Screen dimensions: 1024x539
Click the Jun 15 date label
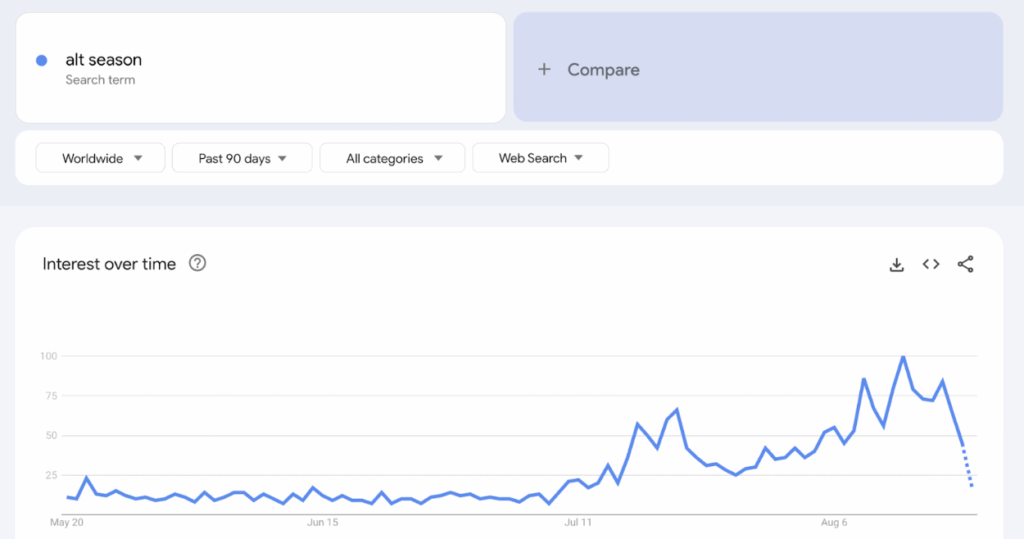point(323,522)
